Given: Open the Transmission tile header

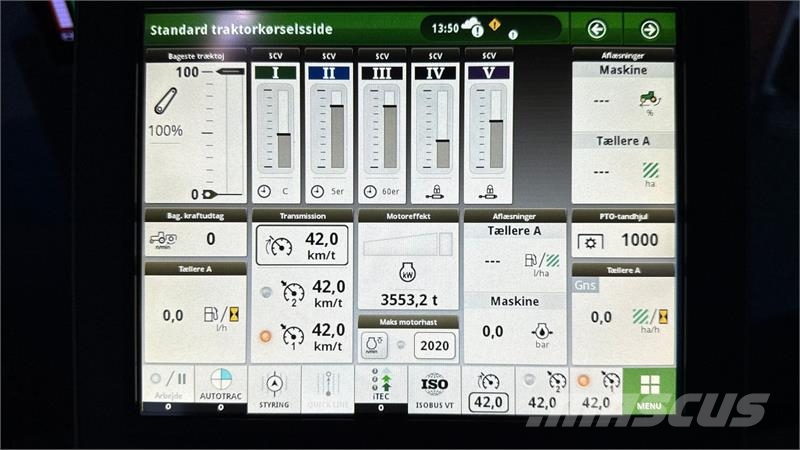Looking at the screenshot, I should pos(302,216).
